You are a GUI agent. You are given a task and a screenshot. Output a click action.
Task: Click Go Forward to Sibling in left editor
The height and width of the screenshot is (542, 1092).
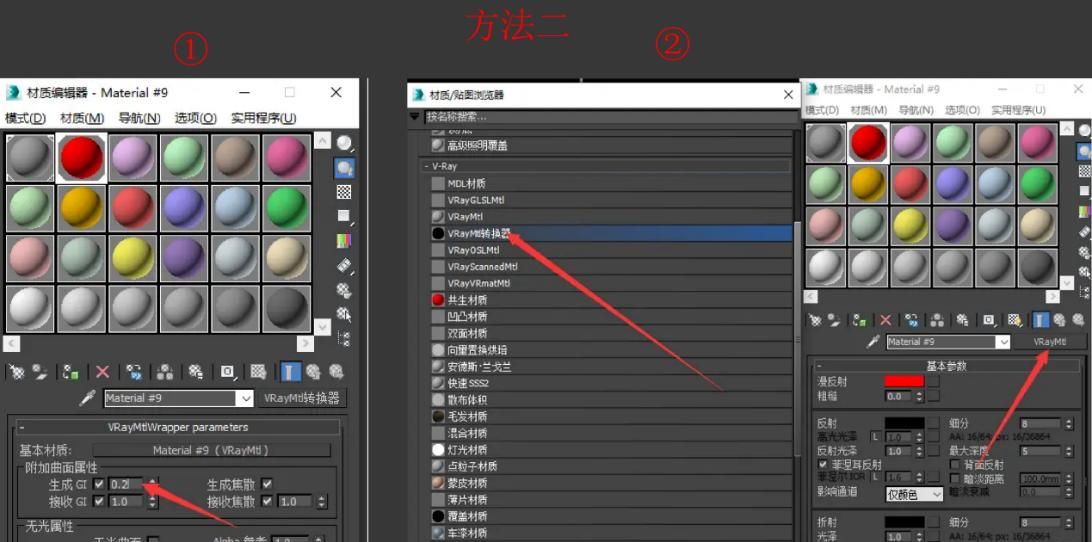click(x=336, y=372)
